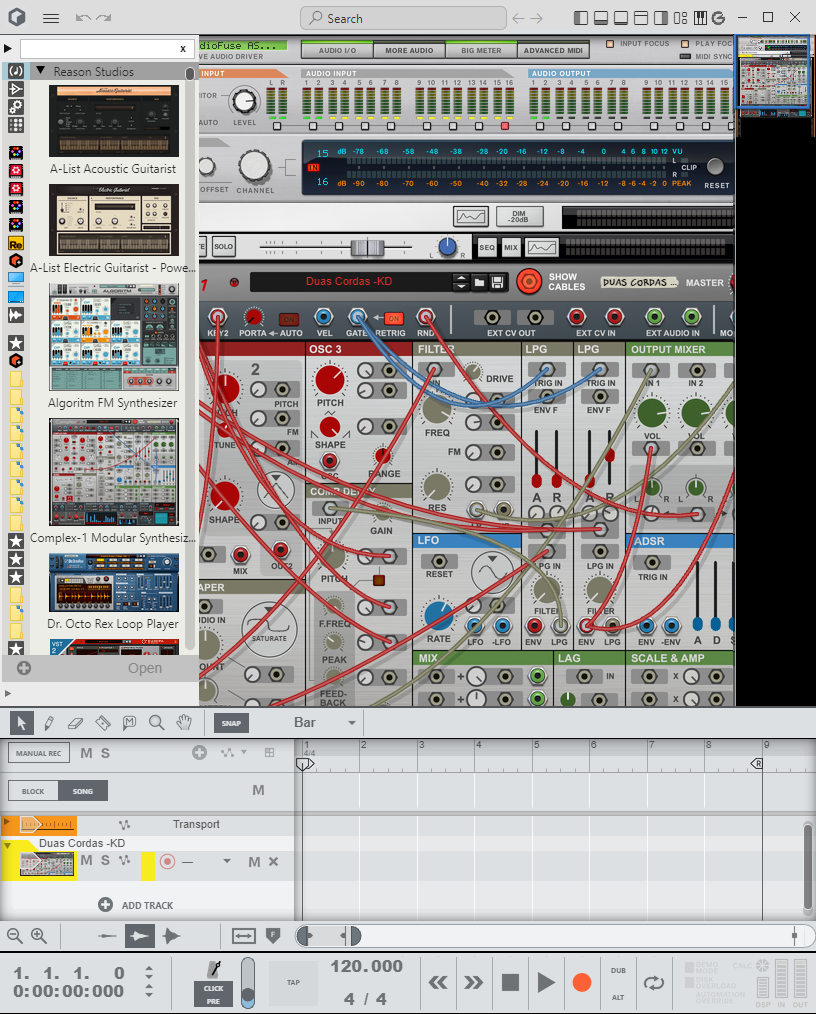Open the MORE AUDIO tab
This screenshot has width=816, height=1014.
pyautogui.click(x=409, y=50)
